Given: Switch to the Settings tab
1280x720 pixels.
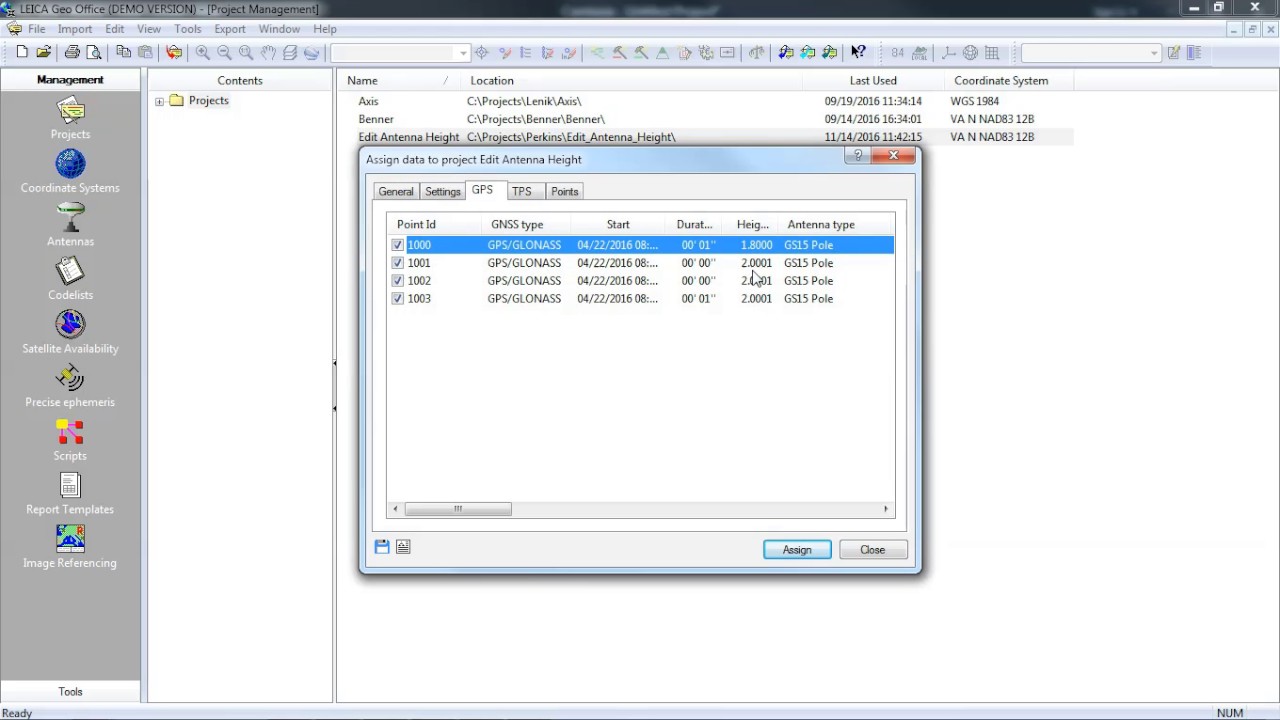Looking at the screenshot, I should (443, 191).
